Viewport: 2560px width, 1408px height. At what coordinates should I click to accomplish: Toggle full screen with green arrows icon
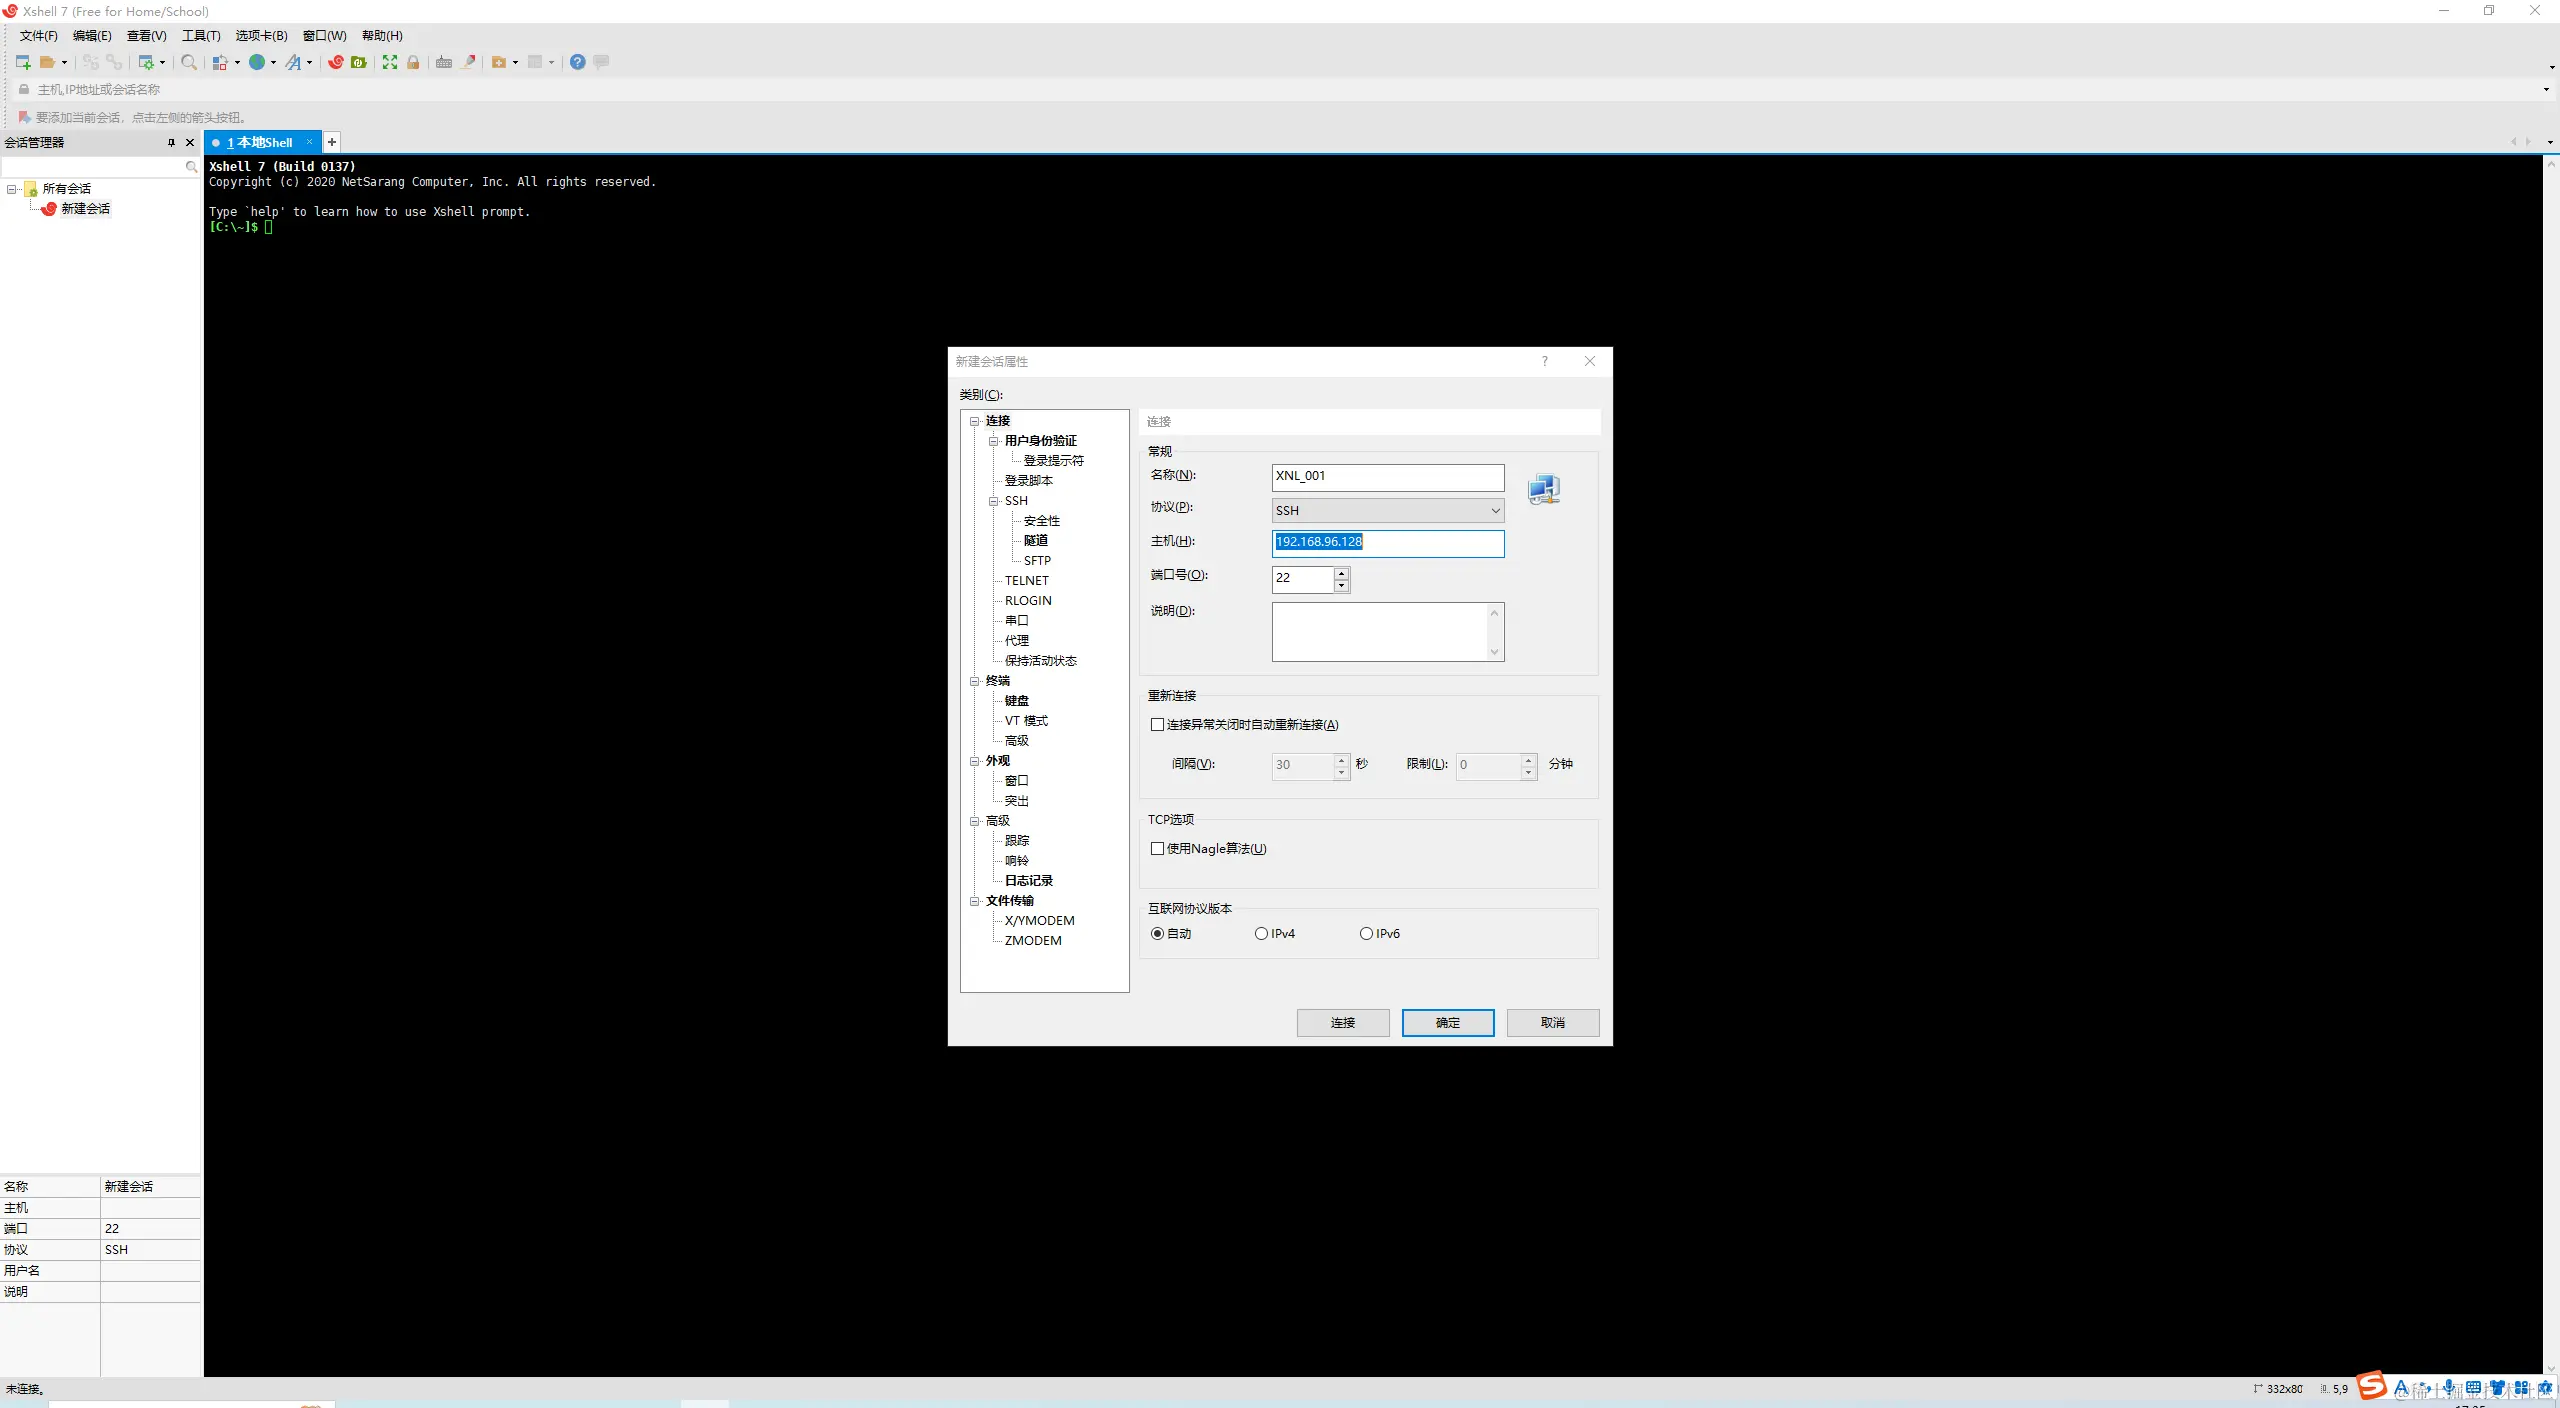[x=390, y=62]
